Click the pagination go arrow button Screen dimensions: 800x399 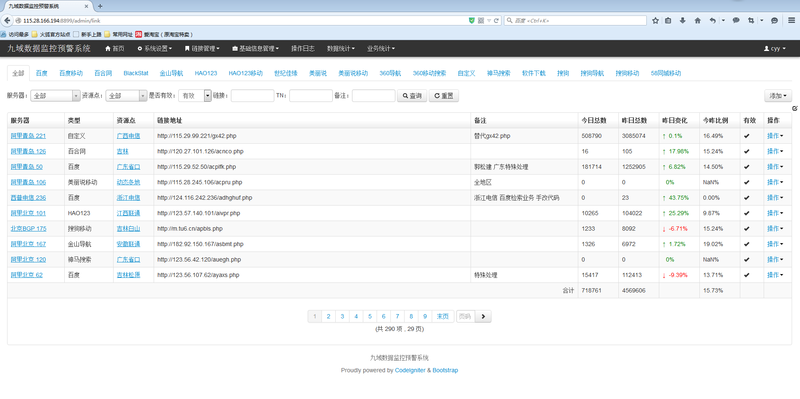coord(483,316)
